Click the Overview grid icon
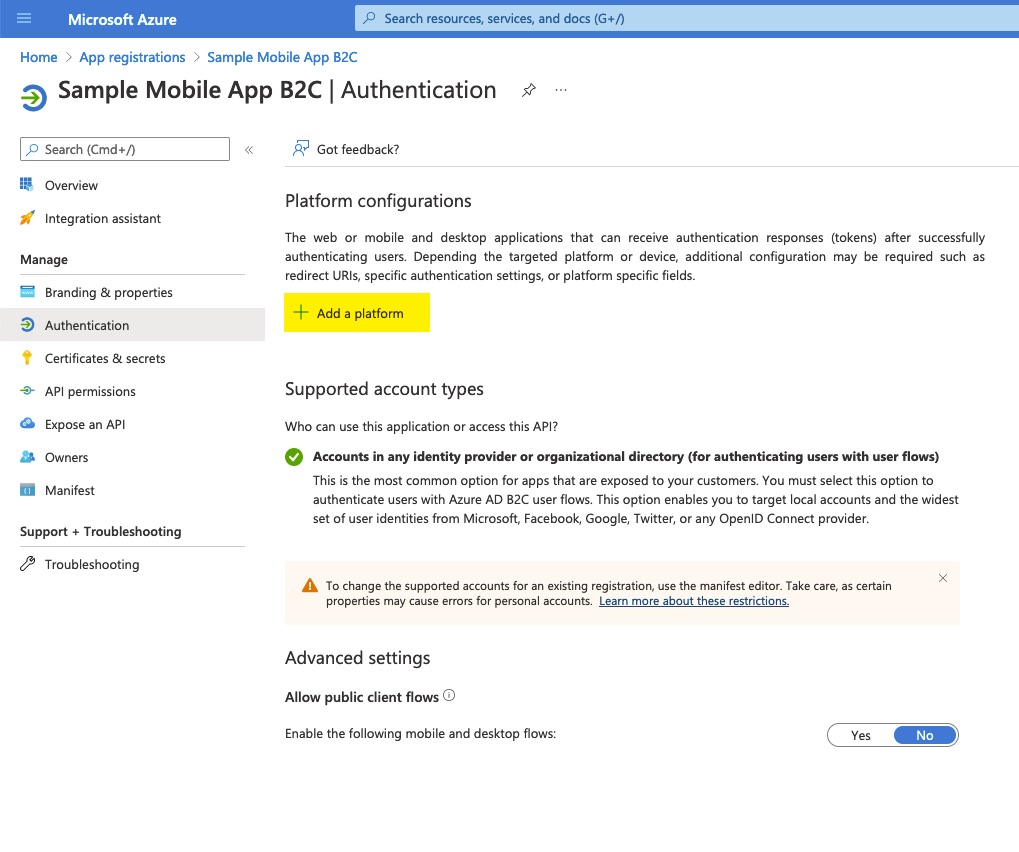The height and width of the screenshot is (852, 1019). coord(27,185)
